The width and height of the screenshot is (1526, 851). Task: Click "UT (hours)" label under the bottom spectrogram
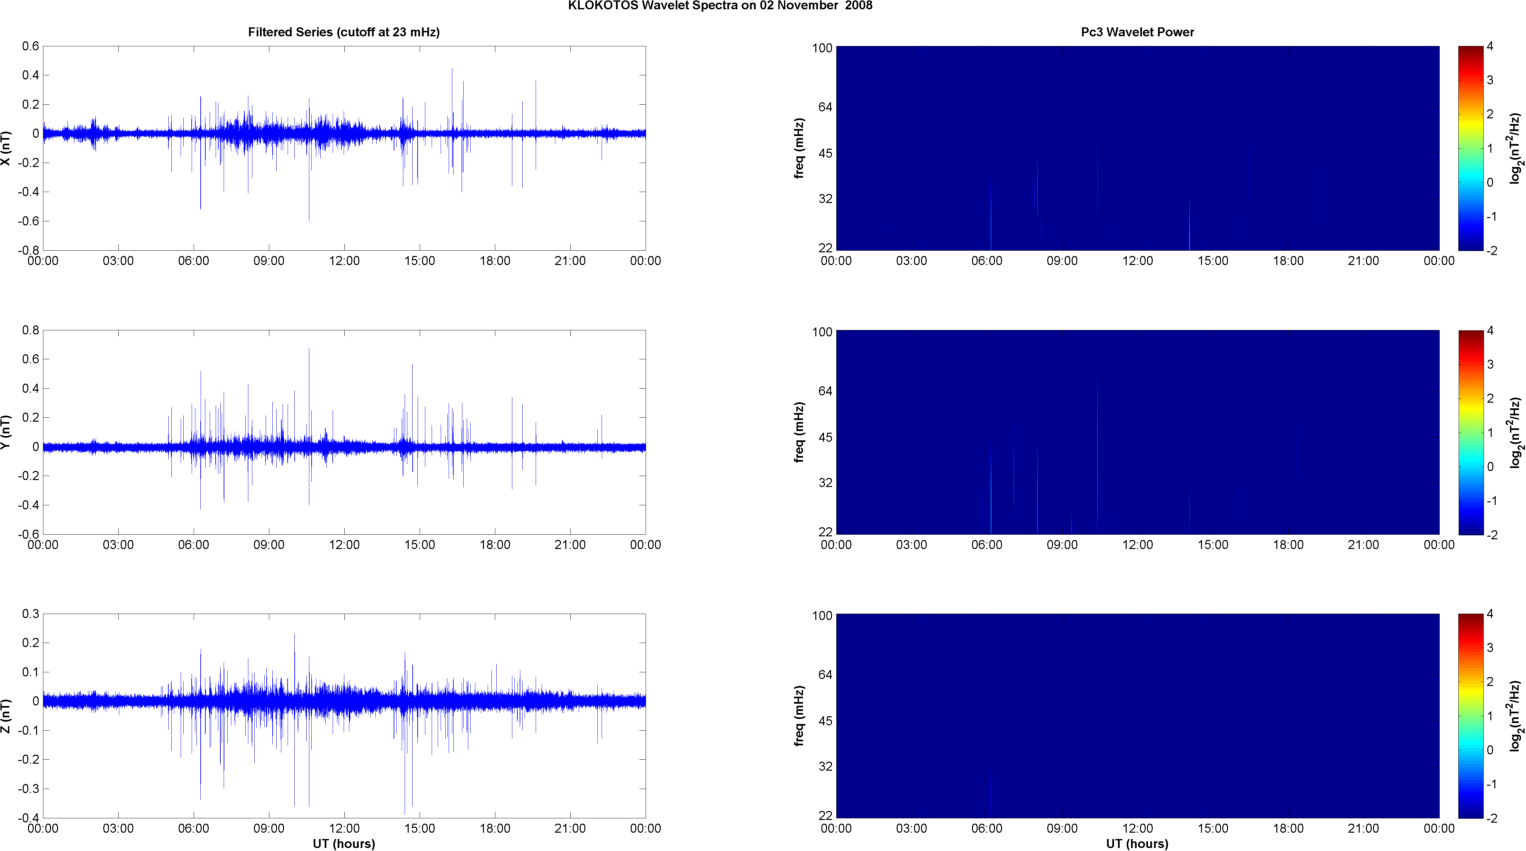point(1137,844)
